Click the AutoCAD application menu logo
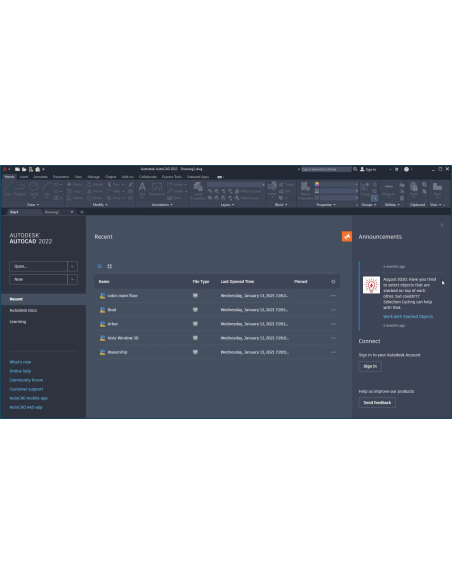452x584 pixels. 4,169
